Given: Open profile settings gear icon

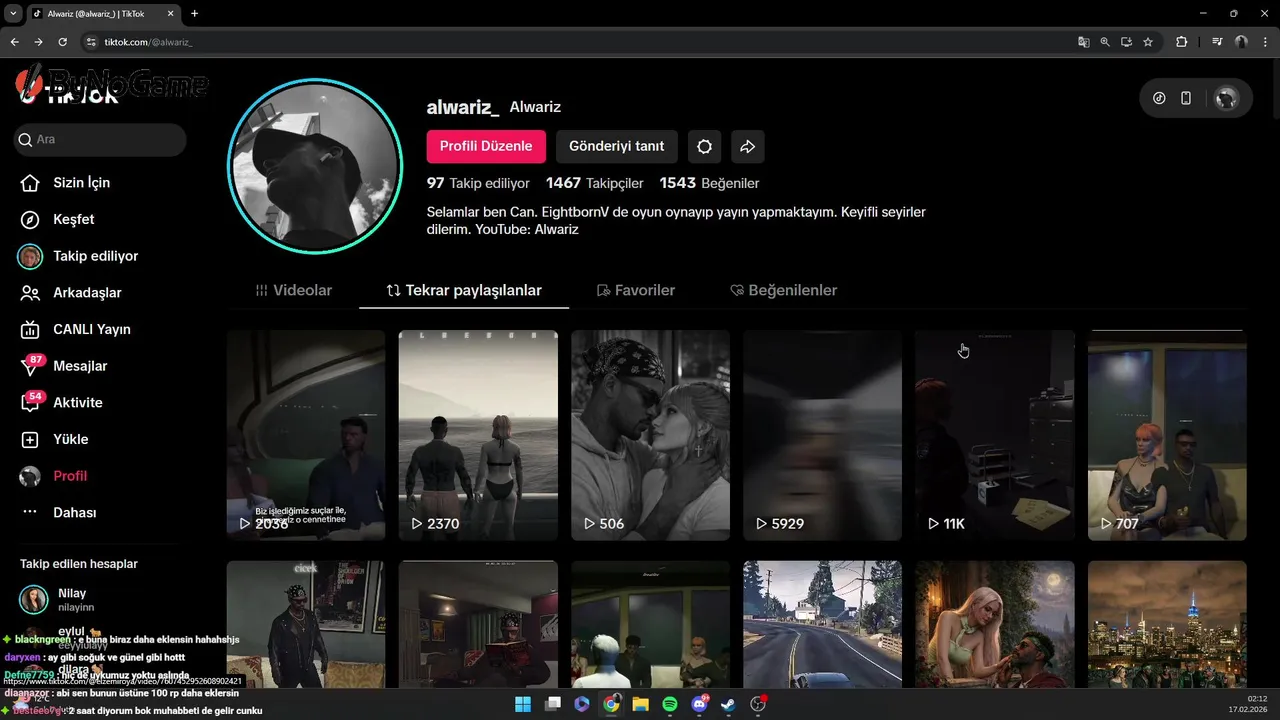Looking at the screenshot, I should pos(704,146).
